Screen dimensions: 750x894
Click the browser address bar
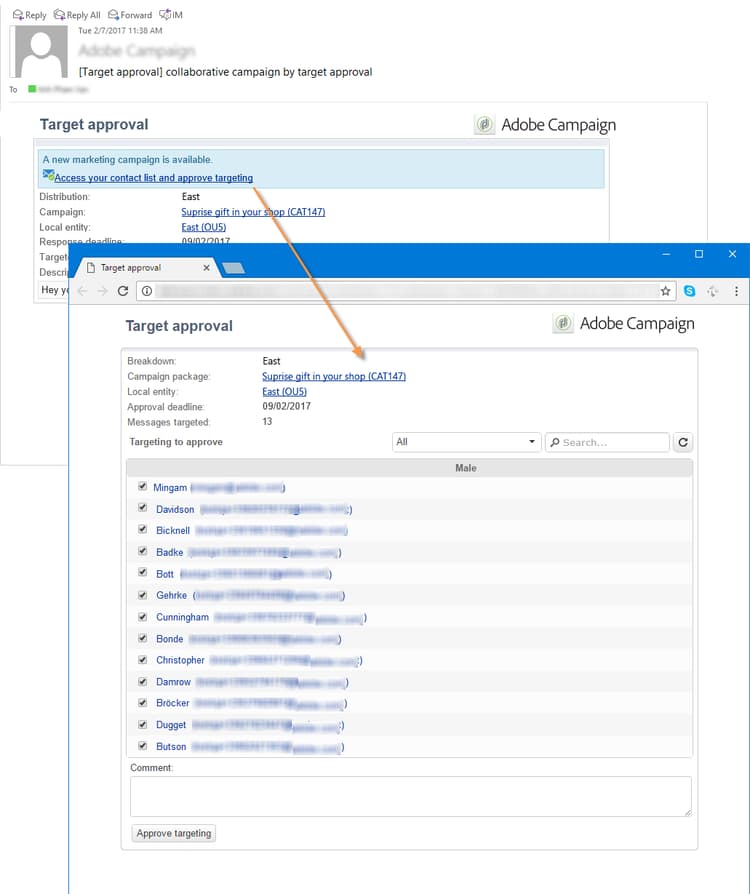coord(408,291)
